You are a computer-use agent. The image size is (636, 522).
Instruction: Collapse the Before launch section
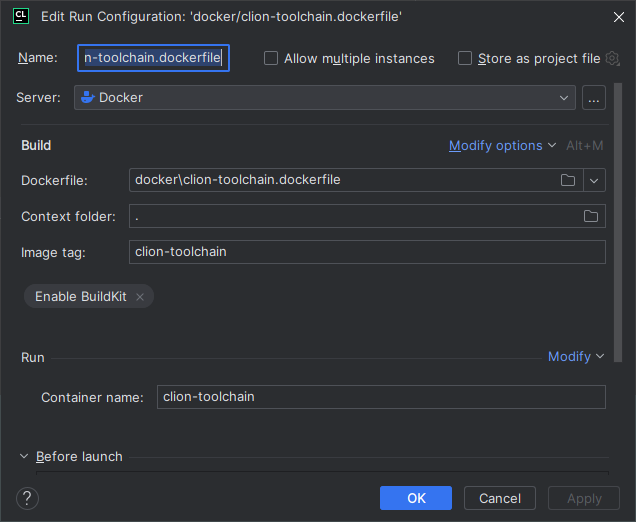tap(24, 456)
